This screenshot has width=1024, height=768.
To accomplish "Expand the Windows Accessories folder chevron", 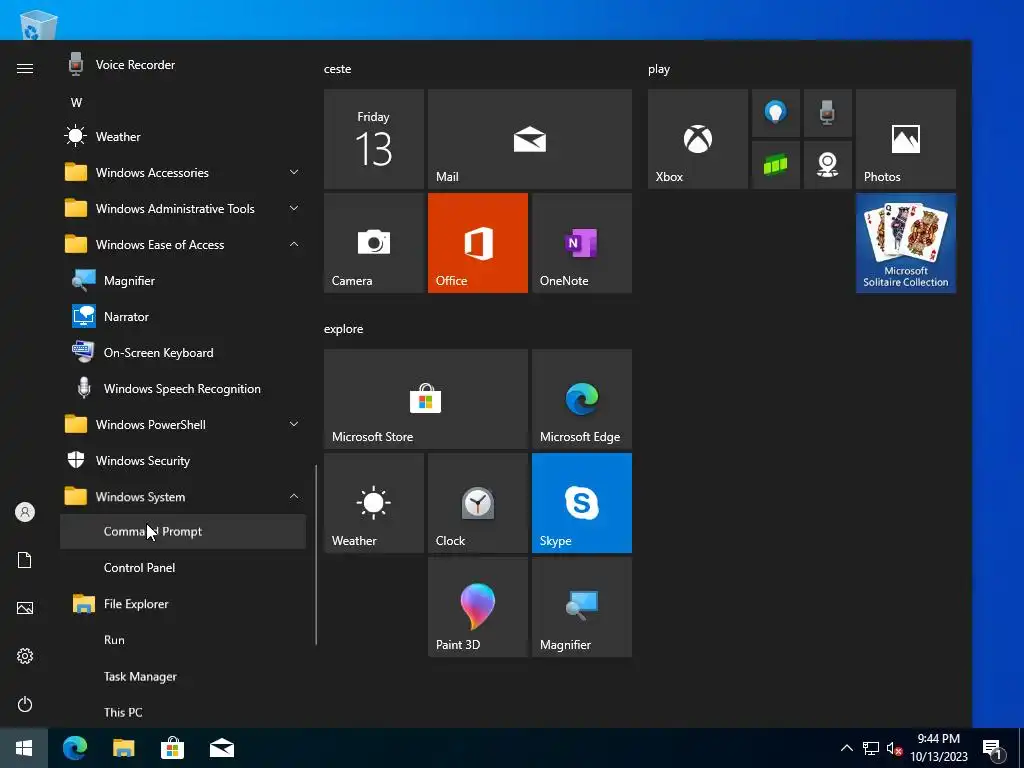I will coord(294,172).
